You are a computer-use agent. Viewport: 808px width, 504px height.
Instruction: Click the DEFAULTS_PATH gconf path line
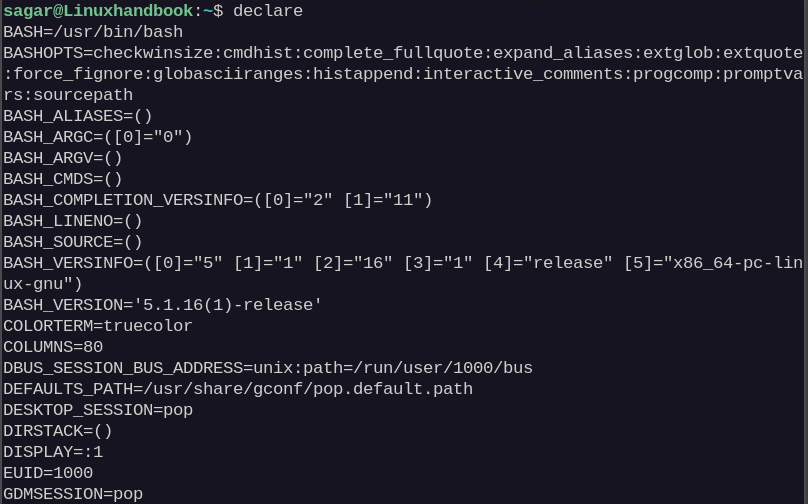[x=238, y=389]
